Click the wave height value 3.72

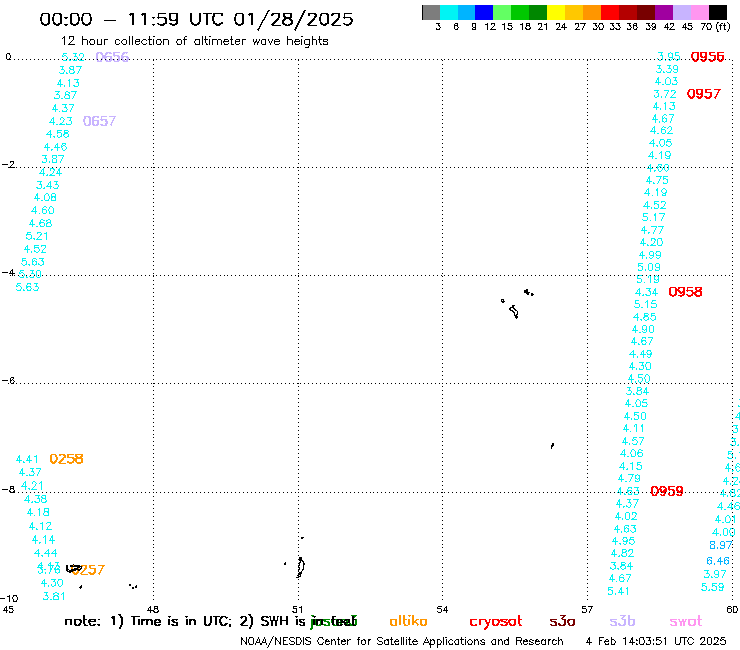[665, 94]
